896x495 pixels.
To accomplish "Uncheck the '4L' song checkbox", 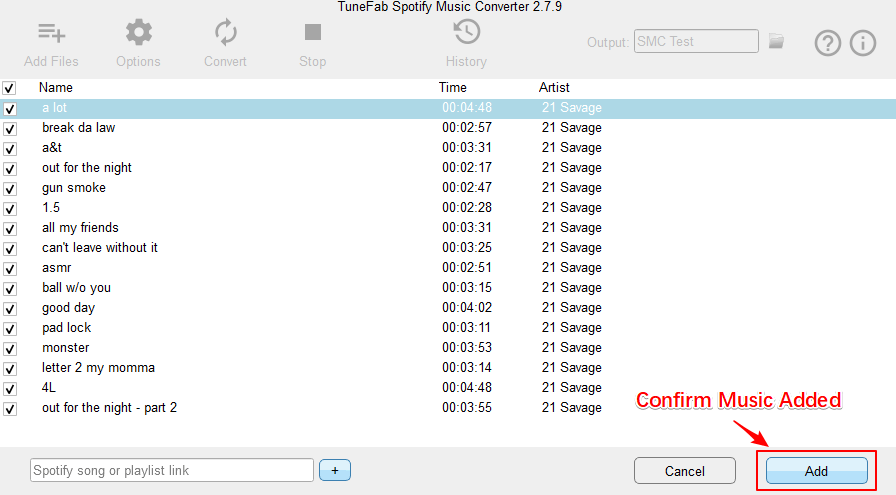I will (x=10, y=389).
